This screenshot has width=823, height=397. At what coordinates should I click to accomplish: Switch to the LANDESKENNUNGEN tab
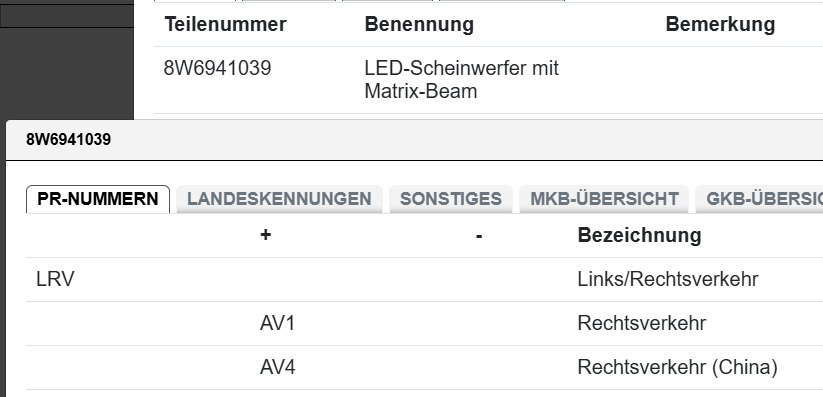click(x=279, y=199)
